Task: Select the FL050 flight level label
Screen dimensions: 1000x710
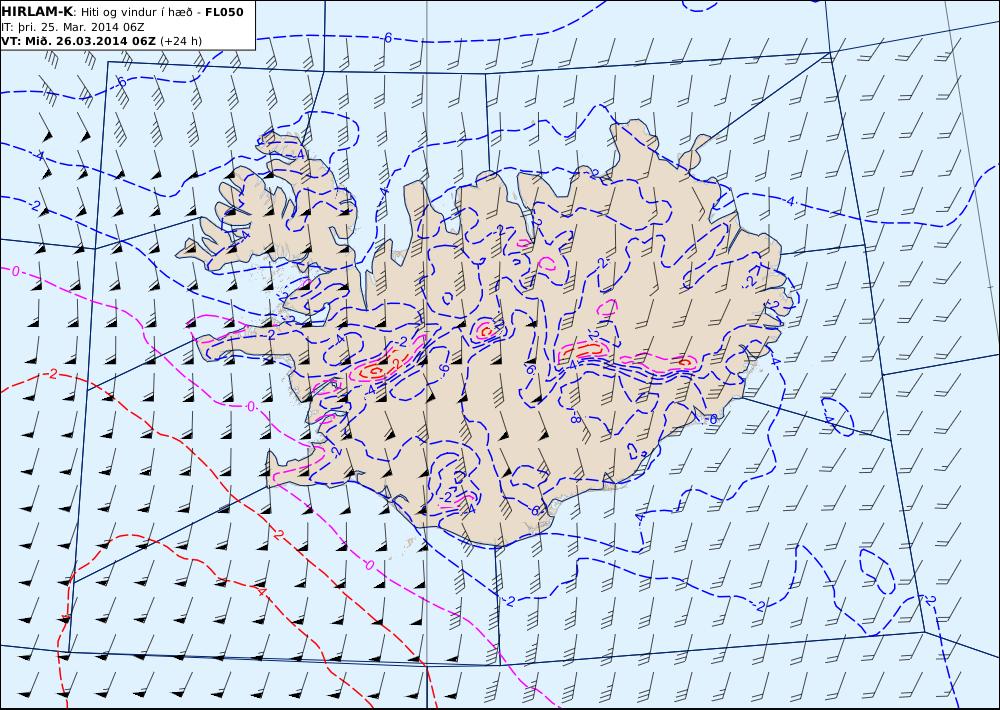Action: (224, 12)
